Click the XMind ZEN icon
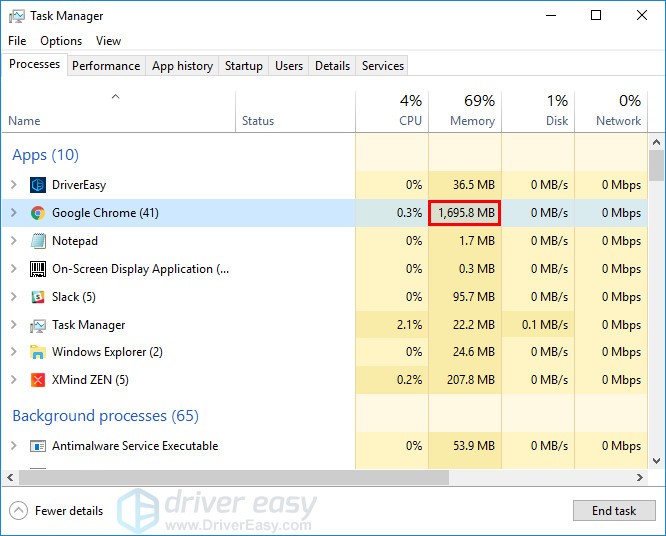Image resolution: width=666 pixels, height=536 pixels. (38, 380)
